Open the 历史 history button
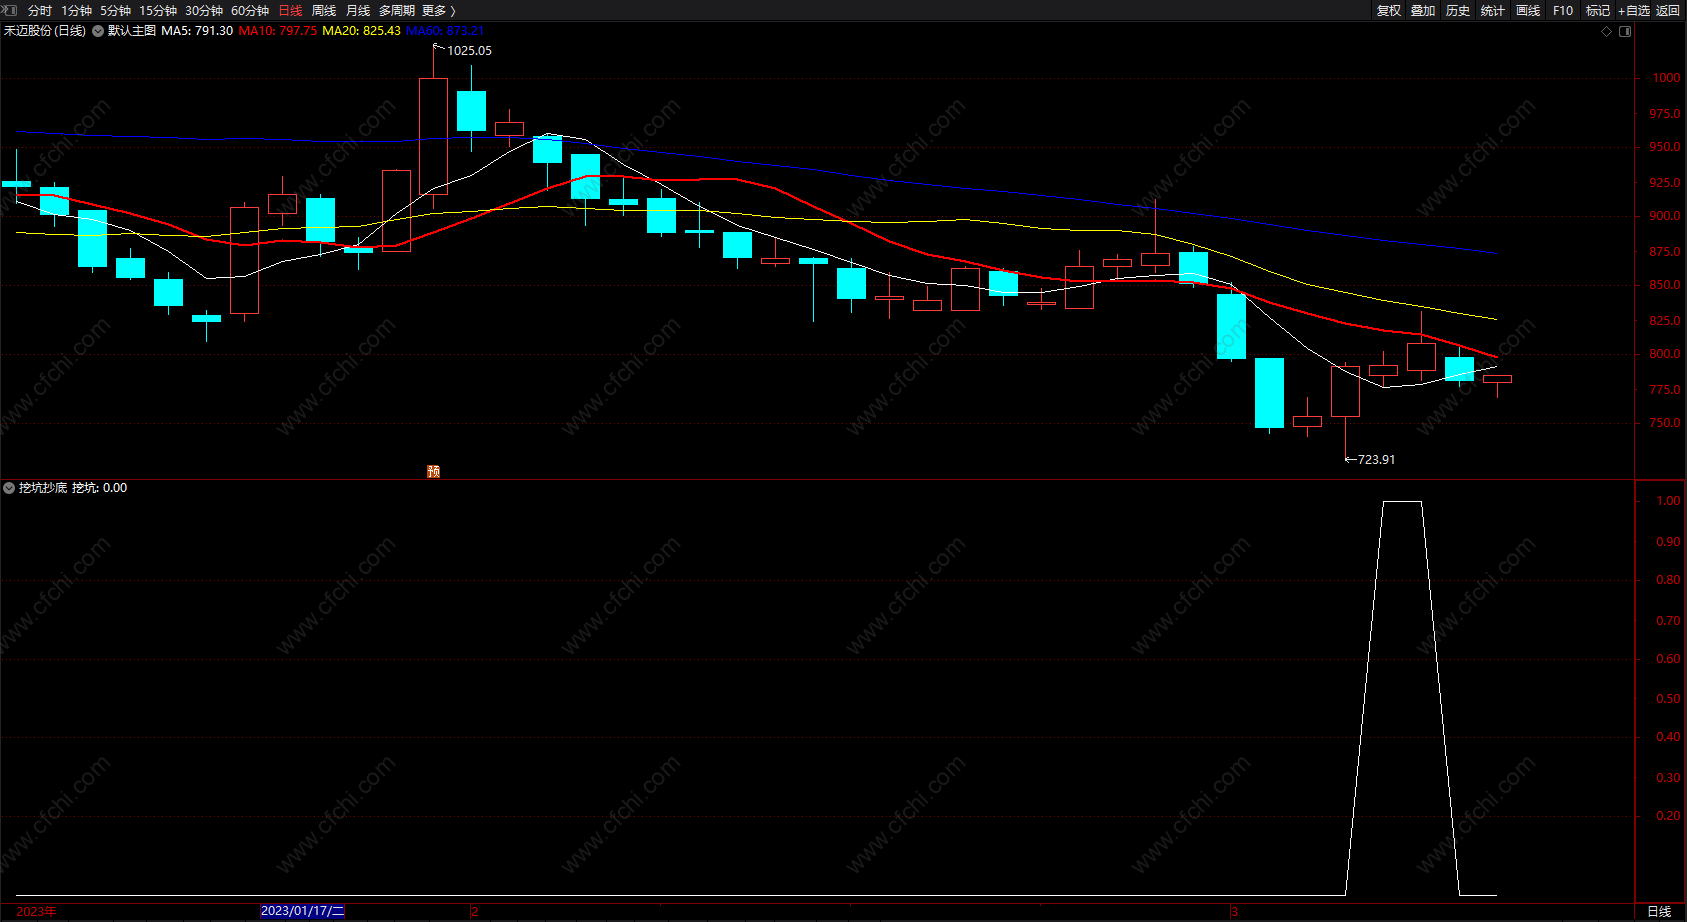Viewport: 1687px width, 922px height. (x=1458, y=11)
